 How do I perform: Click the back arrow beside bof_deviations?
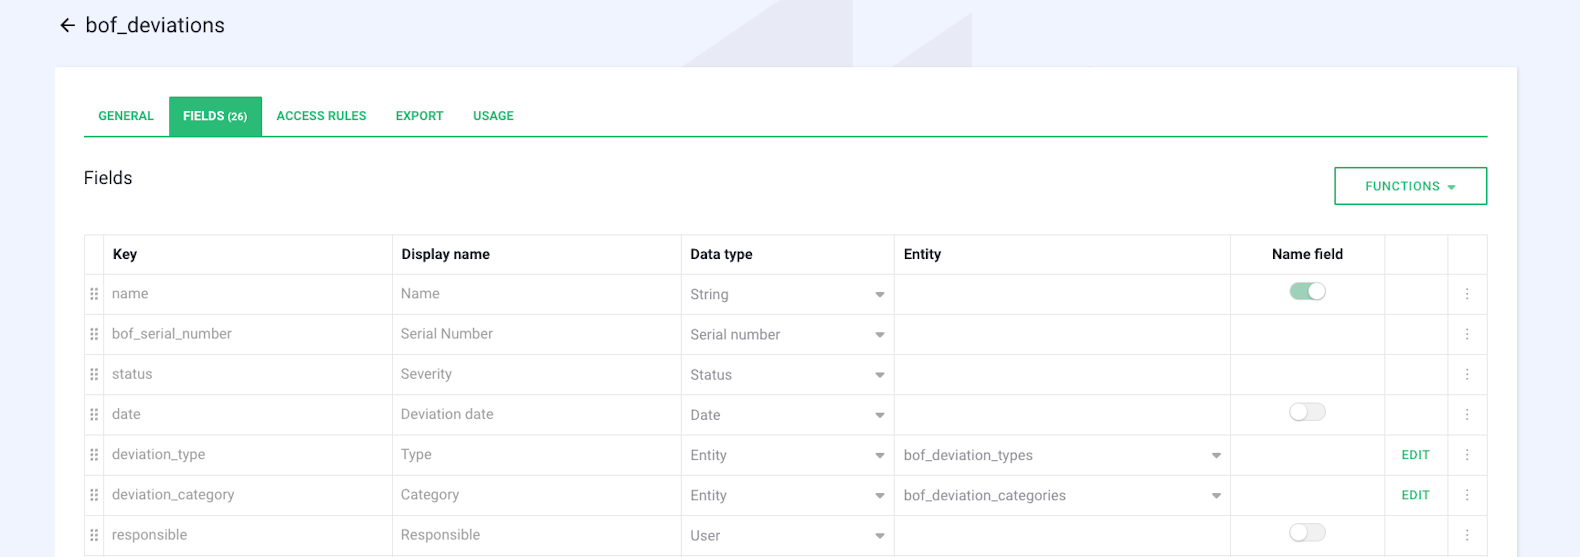tap(67, 26)
